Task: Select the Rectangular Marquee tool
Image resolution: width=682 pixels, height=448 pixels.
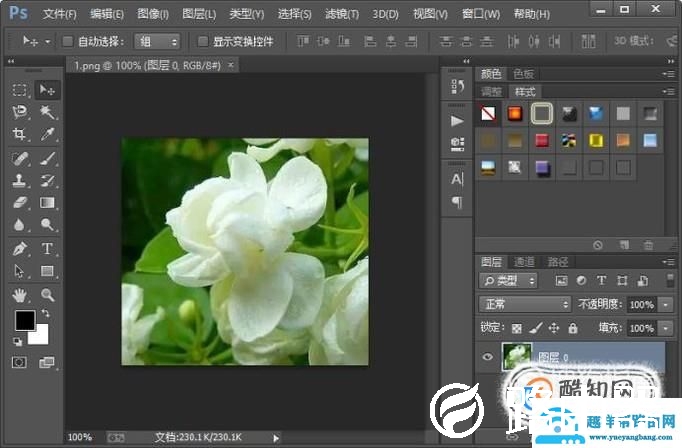Action: pyautogui.click(x=20, y=90)
